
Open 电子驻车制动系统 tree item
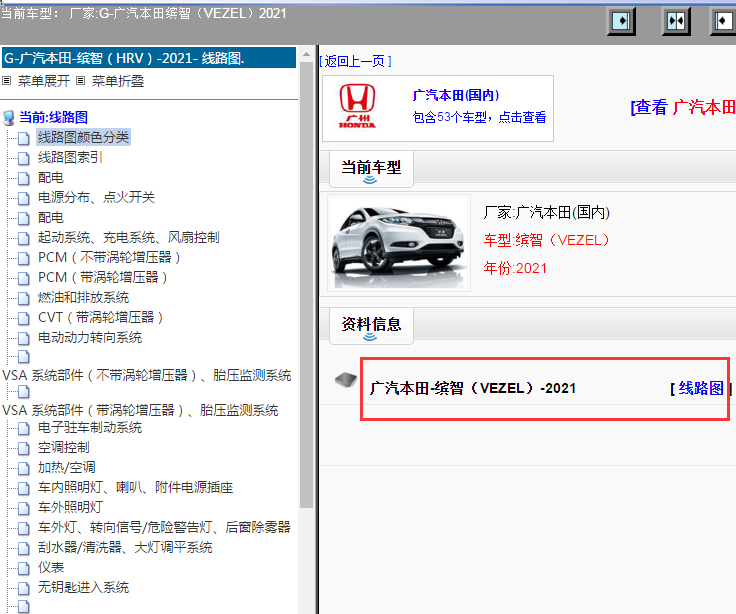click(x=90, y=428)
